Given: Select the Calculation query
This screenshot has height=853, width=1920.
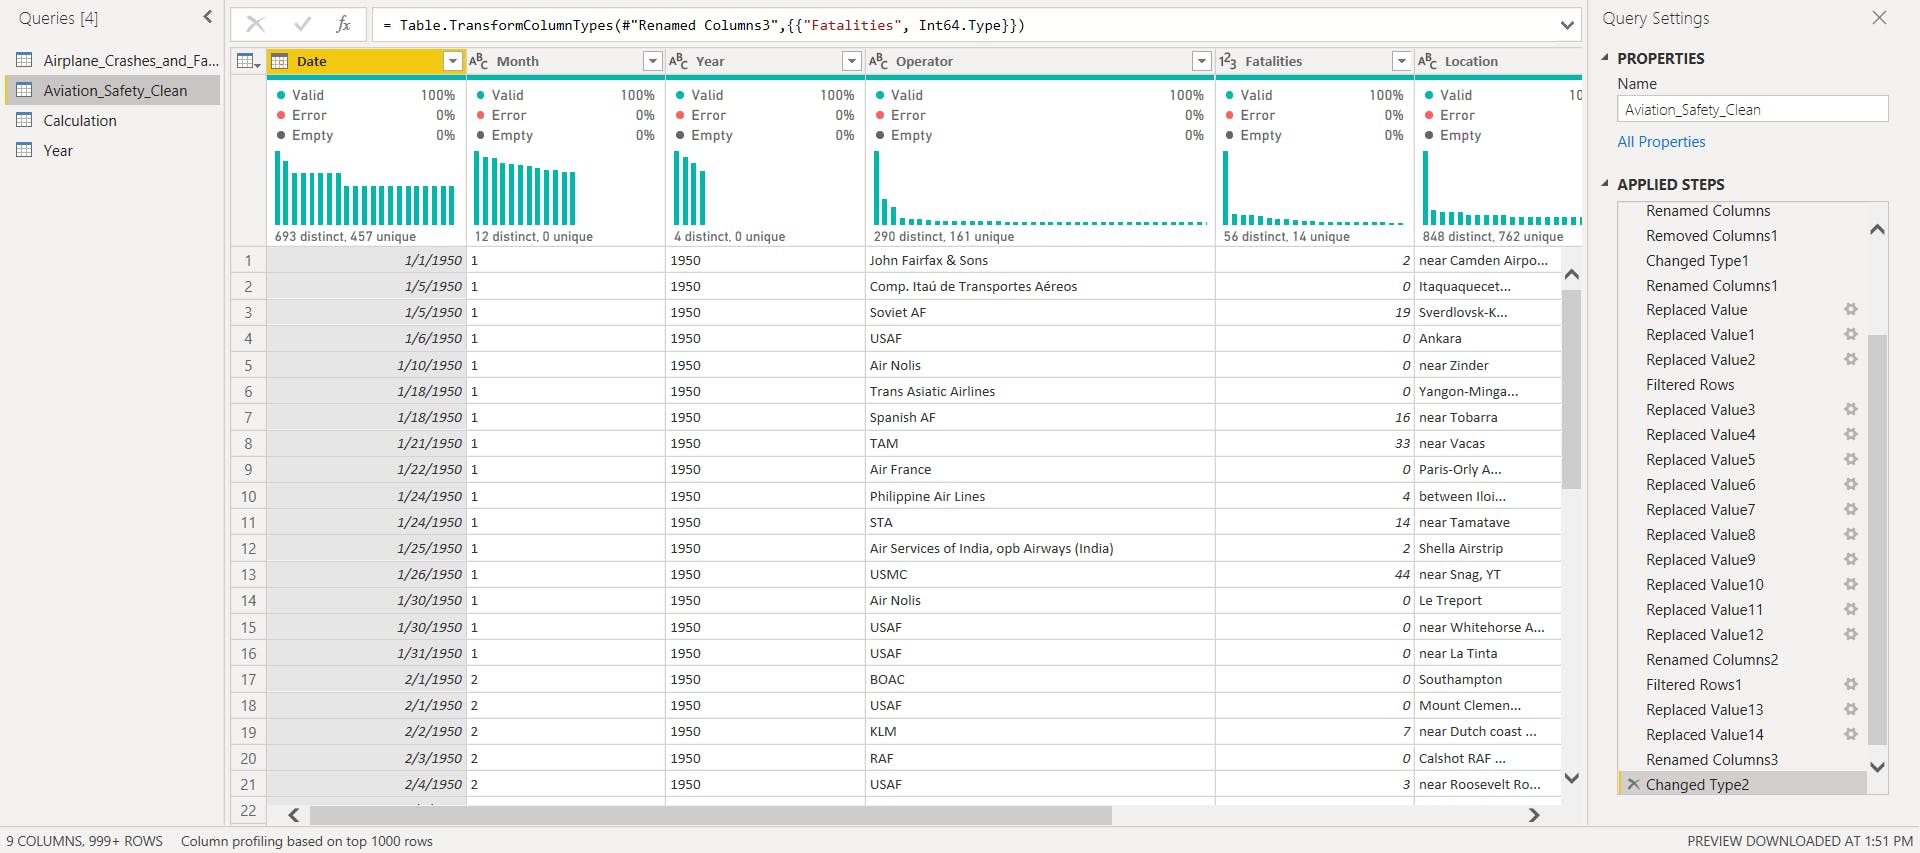Looking at the screenshot, I should (112, 120).
